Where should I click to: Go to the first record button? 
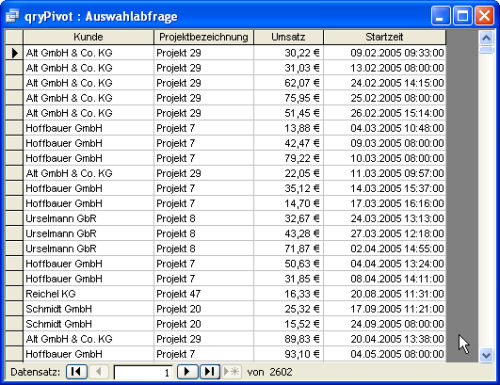[77, 371]
